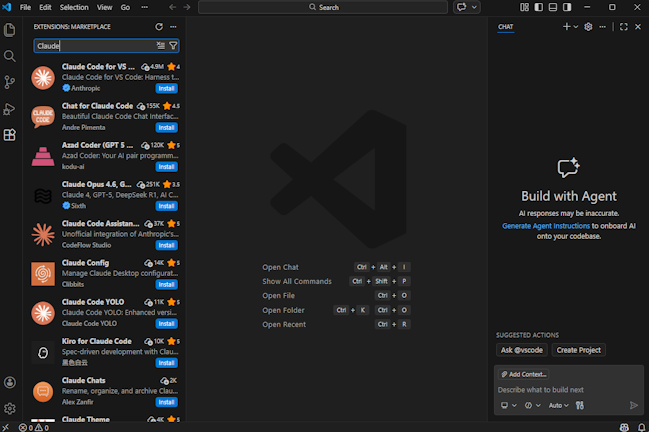Click Create Project suggested action
The image size is (649, 432).
(578, 350)
